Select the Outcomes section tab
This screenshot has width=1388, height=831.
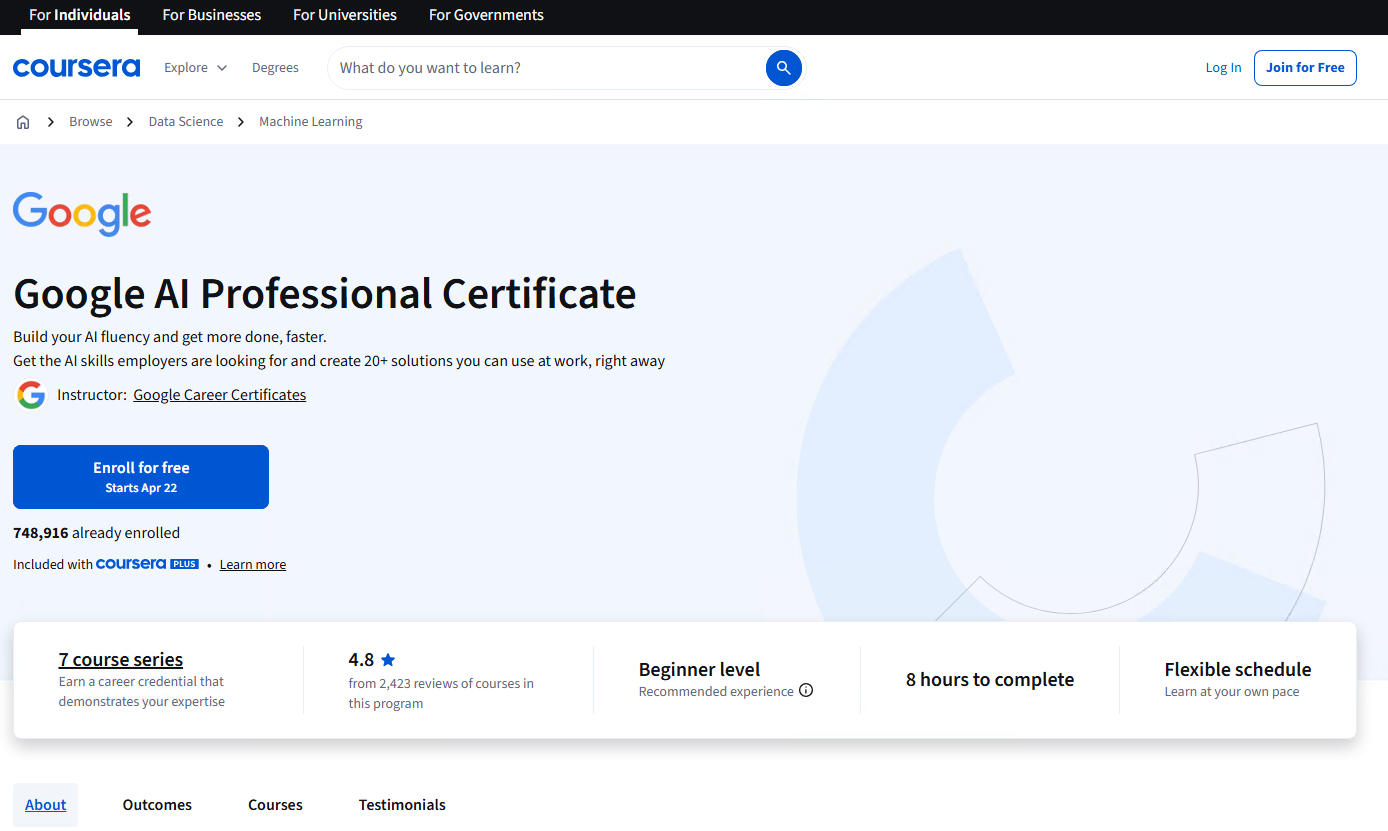click(x=157, y=805)
